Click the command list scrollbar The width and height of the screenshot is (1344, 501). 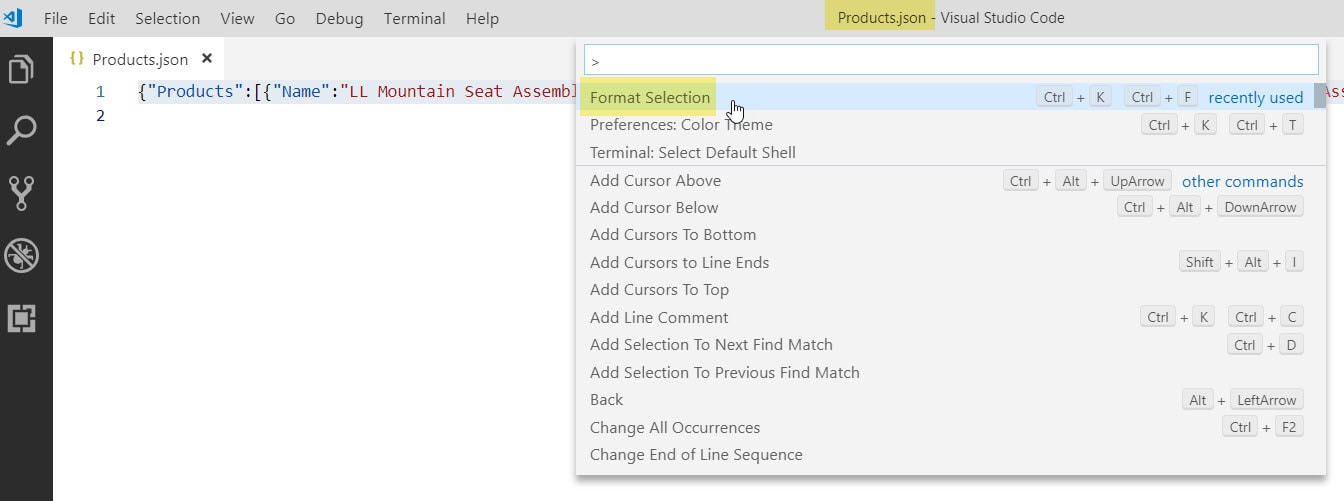[1321, 96]
